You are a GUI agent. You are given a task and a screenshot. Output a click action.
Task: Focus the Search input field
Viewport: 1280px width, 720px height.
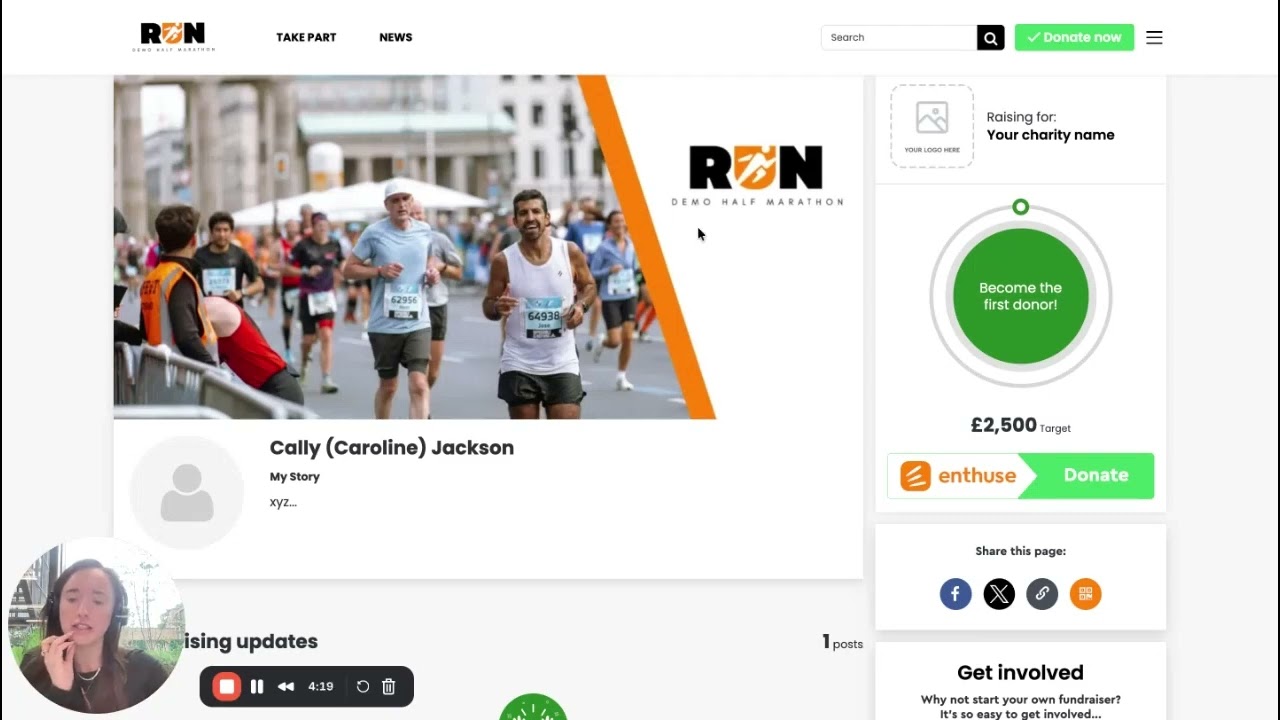tap(899, 37)
